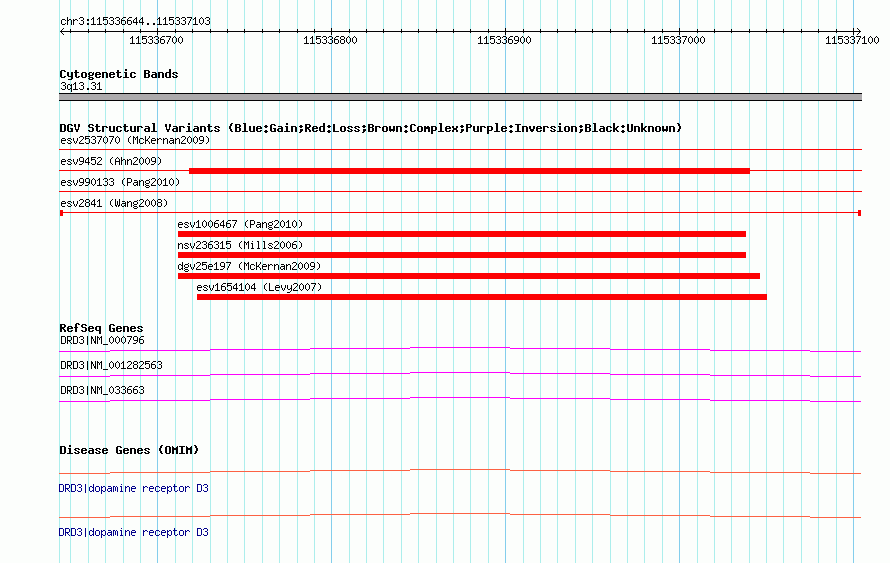Select transcript DRD3|NM_001282563

[111, 365]
